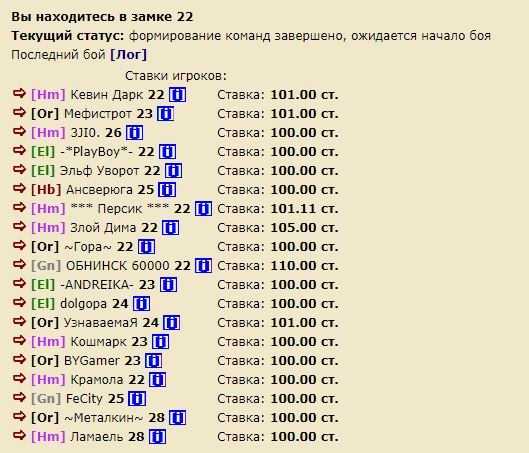The image size is (529, 453).
Task: Open info icon next to Кевин Дарк
Action: tap(177, 95)
